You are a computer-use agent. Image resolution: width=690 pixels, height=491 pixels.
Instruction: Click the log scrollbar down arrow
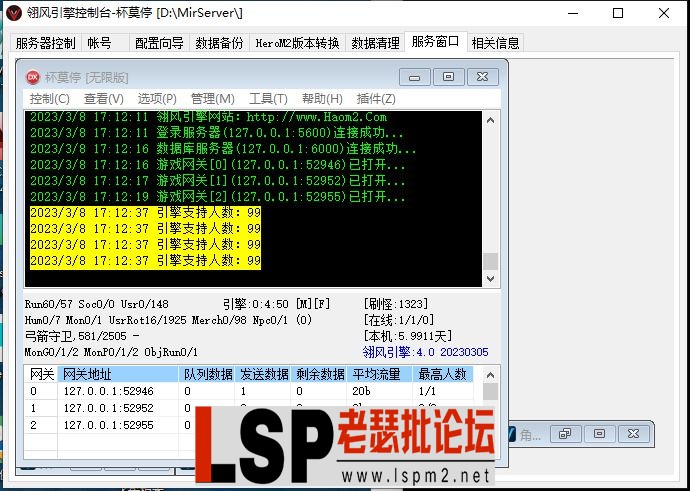click(x=491, y=278)
